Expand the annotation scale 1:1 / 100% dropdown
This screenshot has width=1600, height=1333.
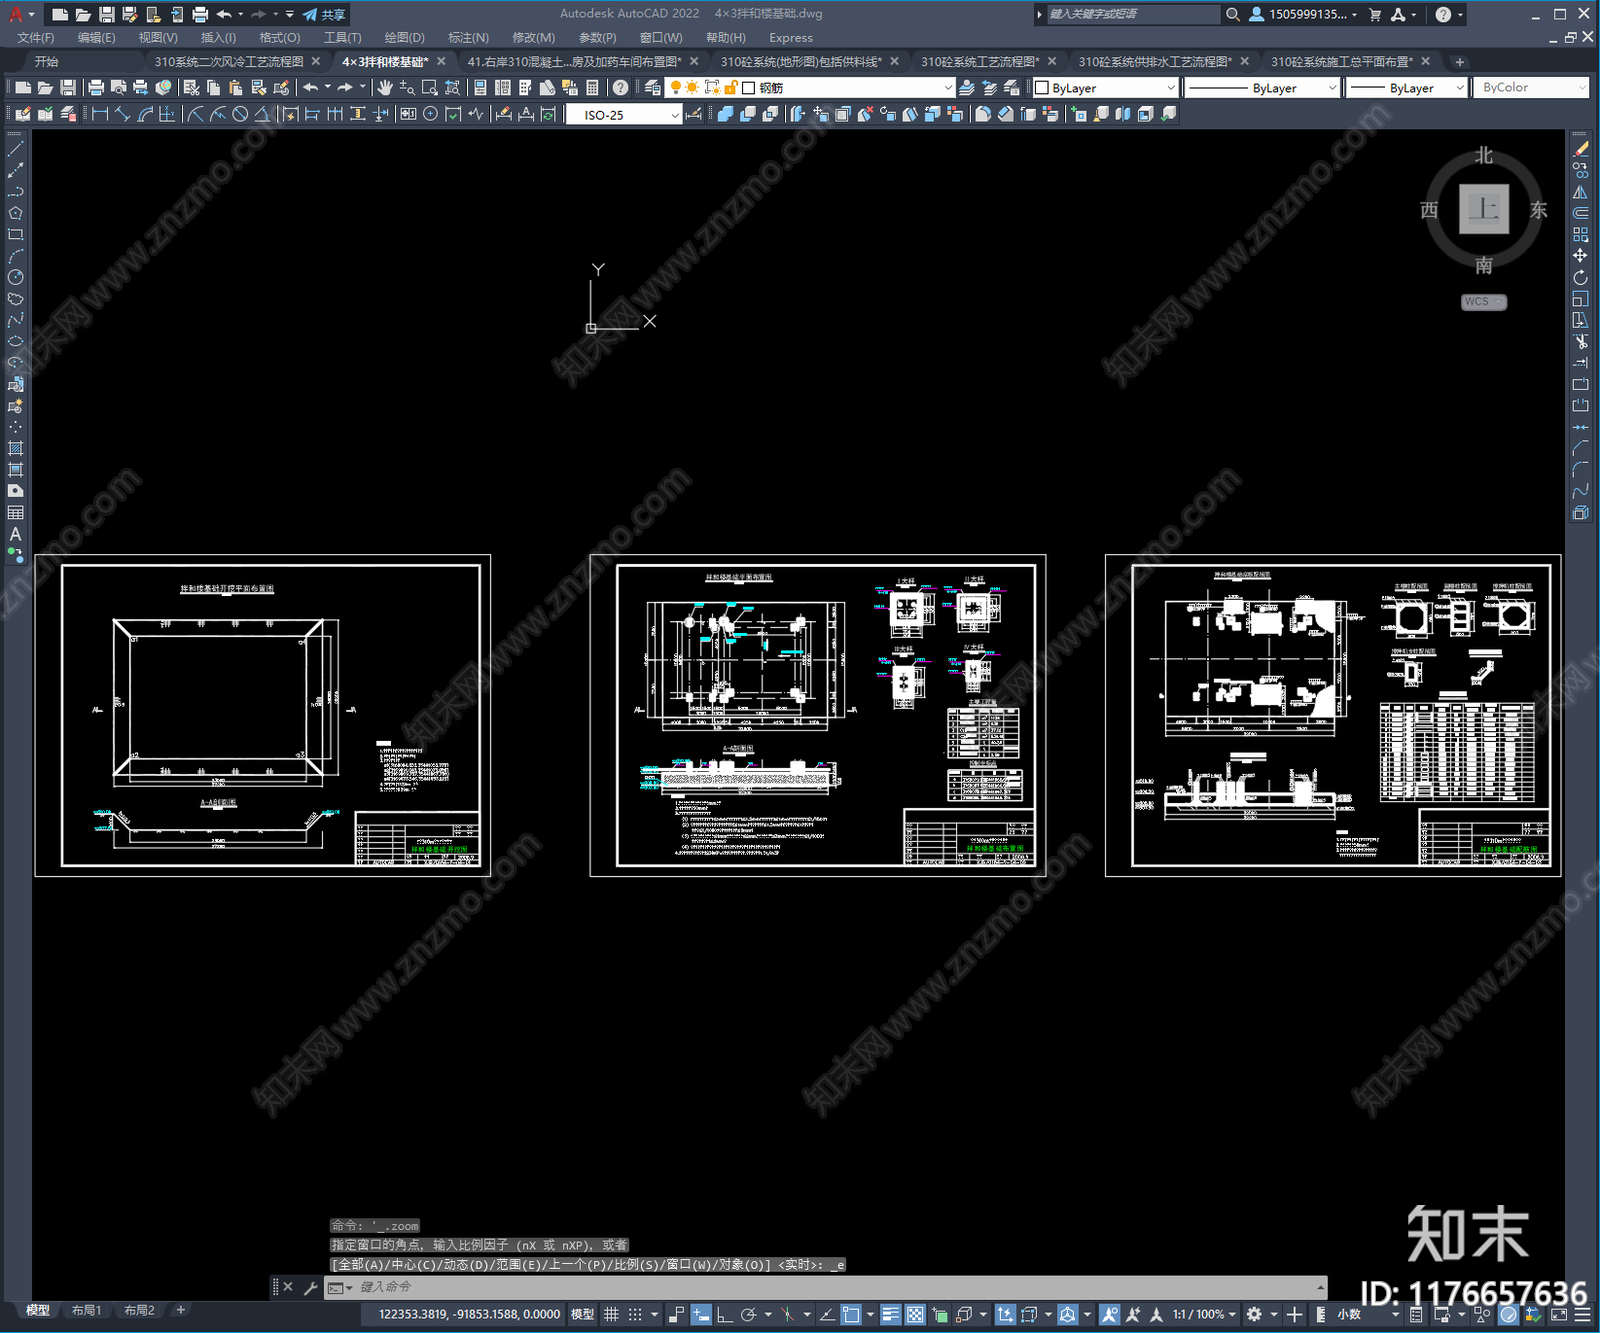pyautogui.click(x=1204, y=1314)
